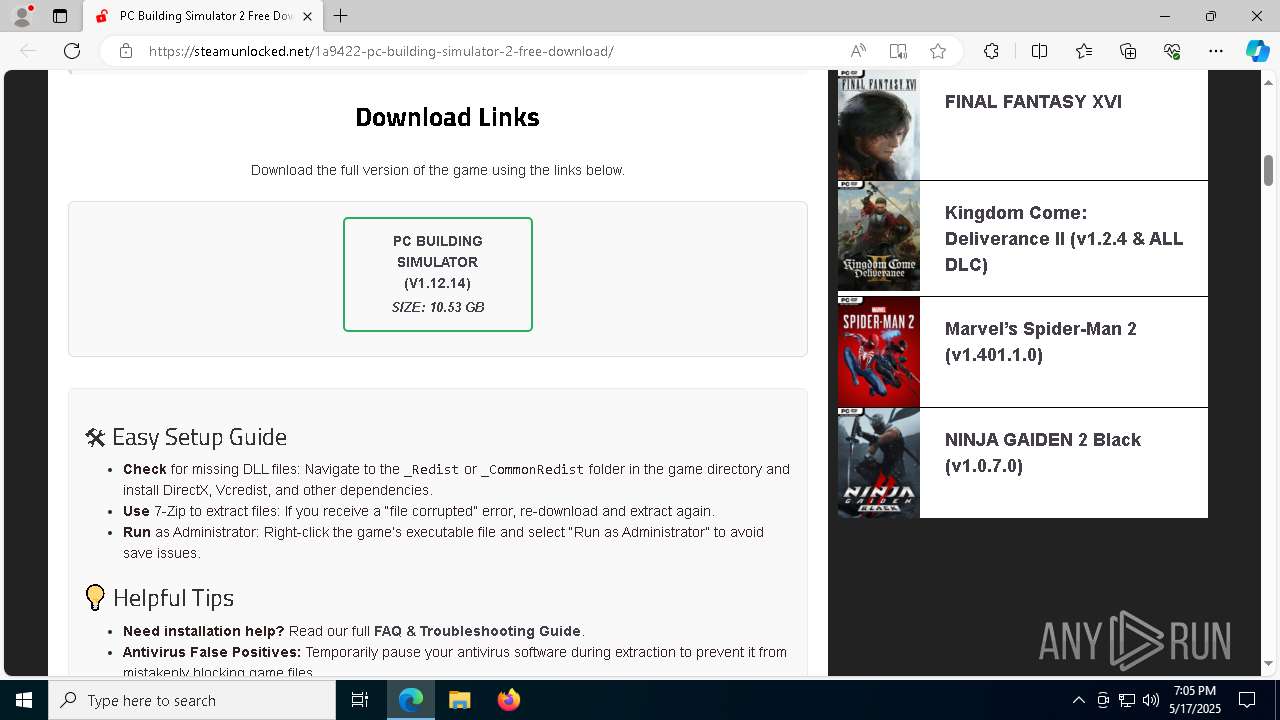Open a new tab with plus button
This screenshot has width=1280, height=720.
pos(341,16)
